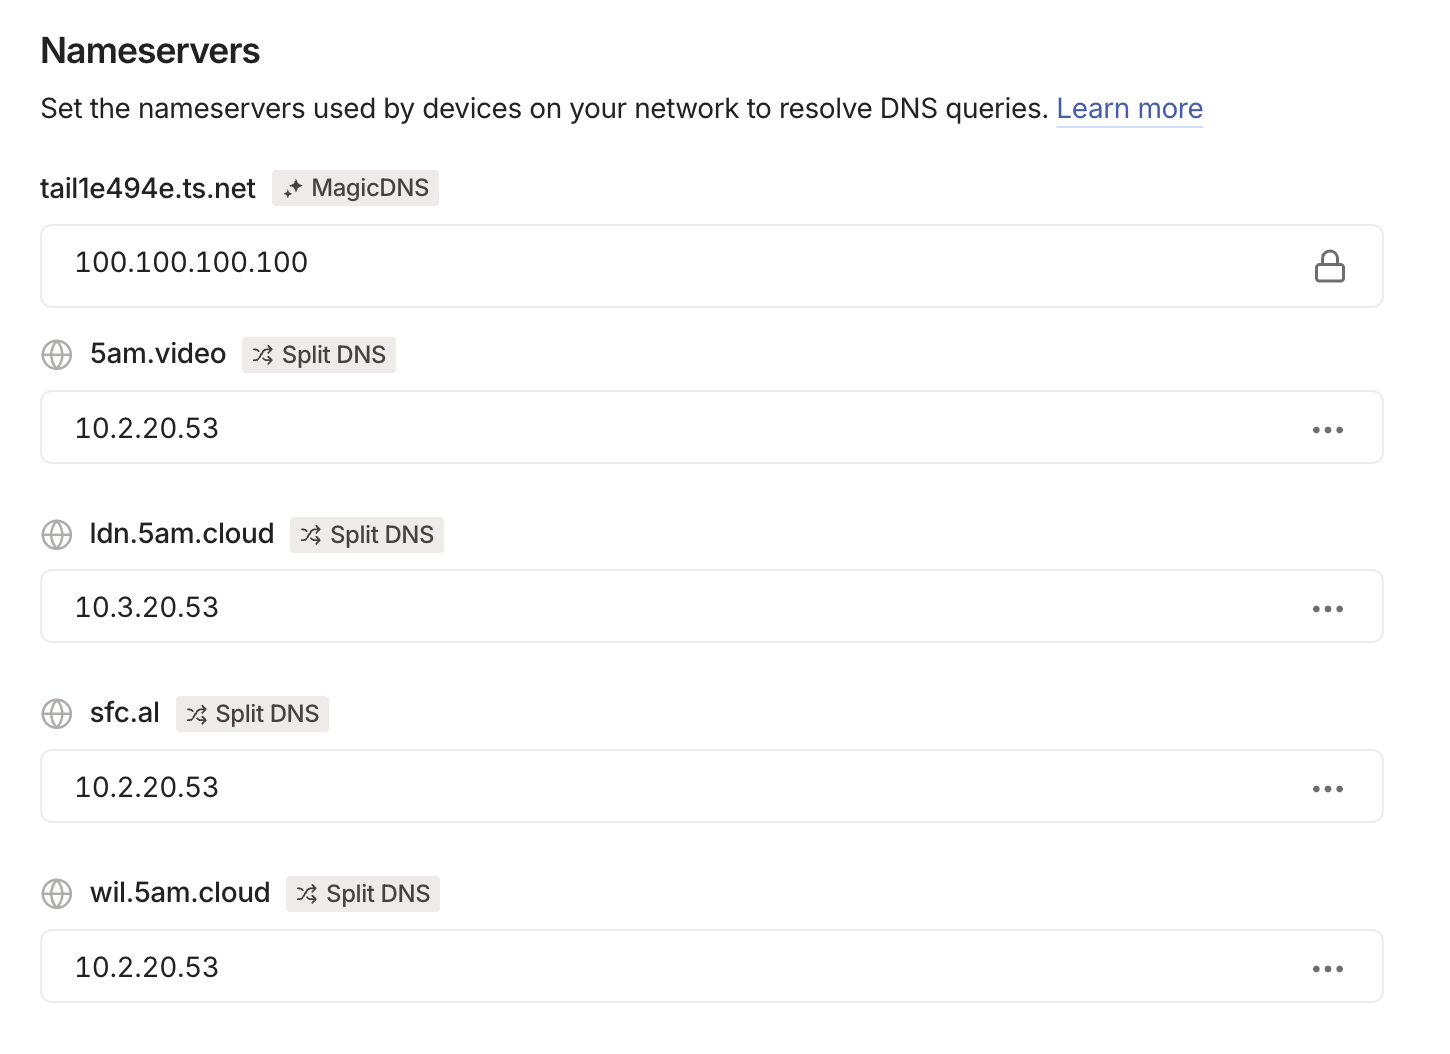The image size is (1450, 1054).
Task: Click the globe icon beside 5am.video
Action: pos(56,355)
